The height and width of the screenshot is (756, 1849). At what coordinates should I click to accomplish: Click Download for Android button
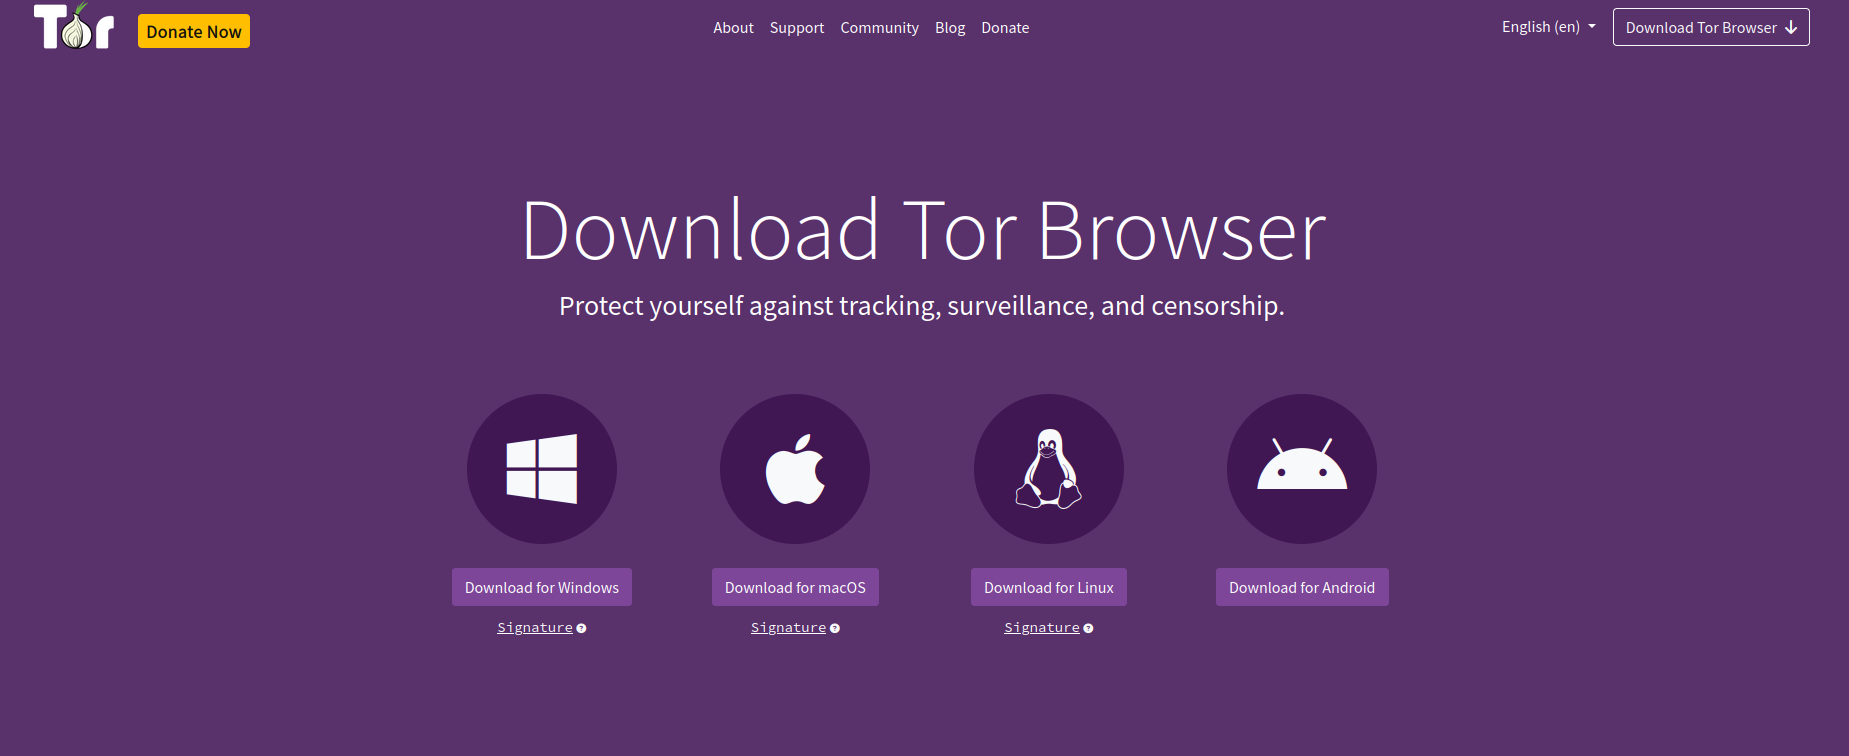(x=1302, y=587)
